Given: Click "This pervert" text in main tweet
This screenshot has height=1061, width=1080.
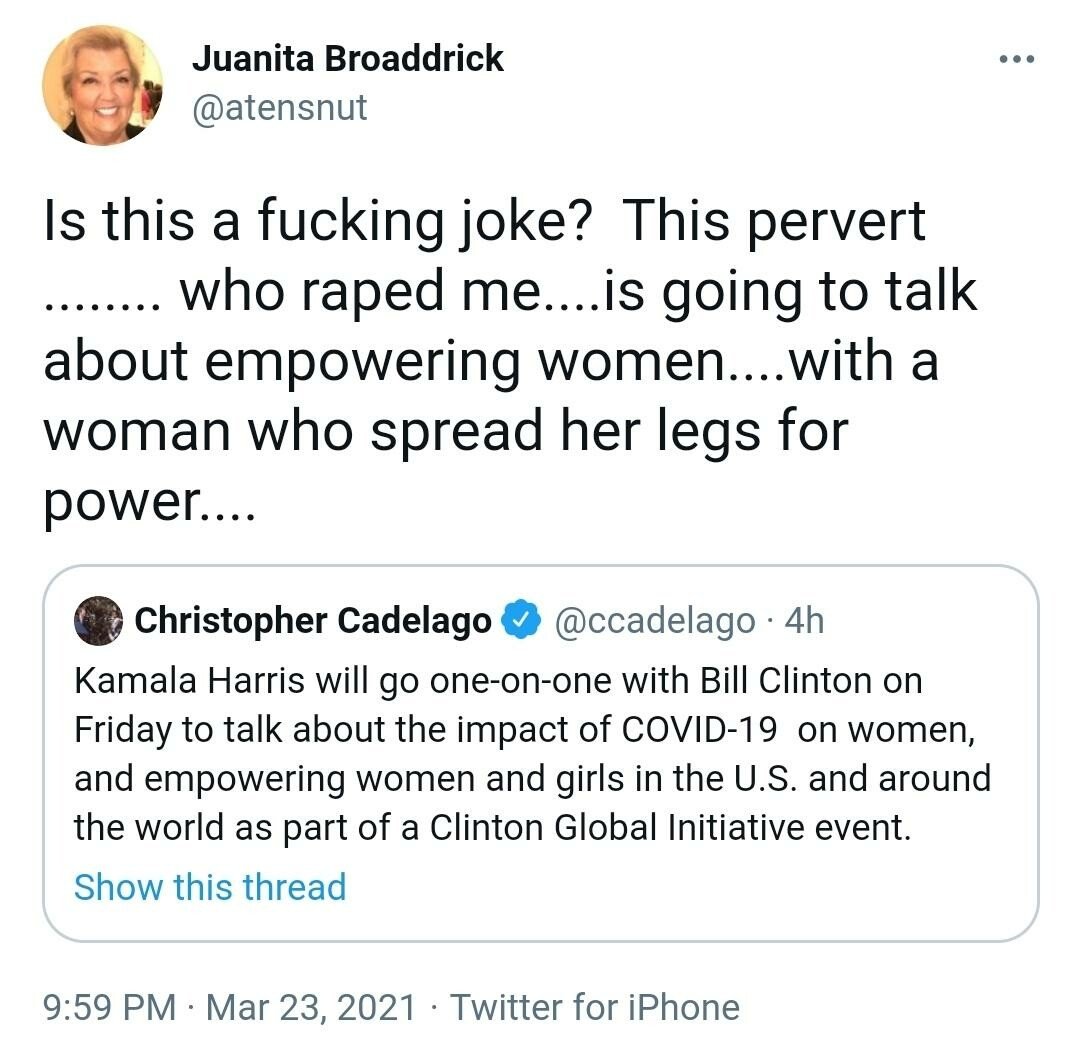Looking at the screenshot, I should (x=773, y=222).
